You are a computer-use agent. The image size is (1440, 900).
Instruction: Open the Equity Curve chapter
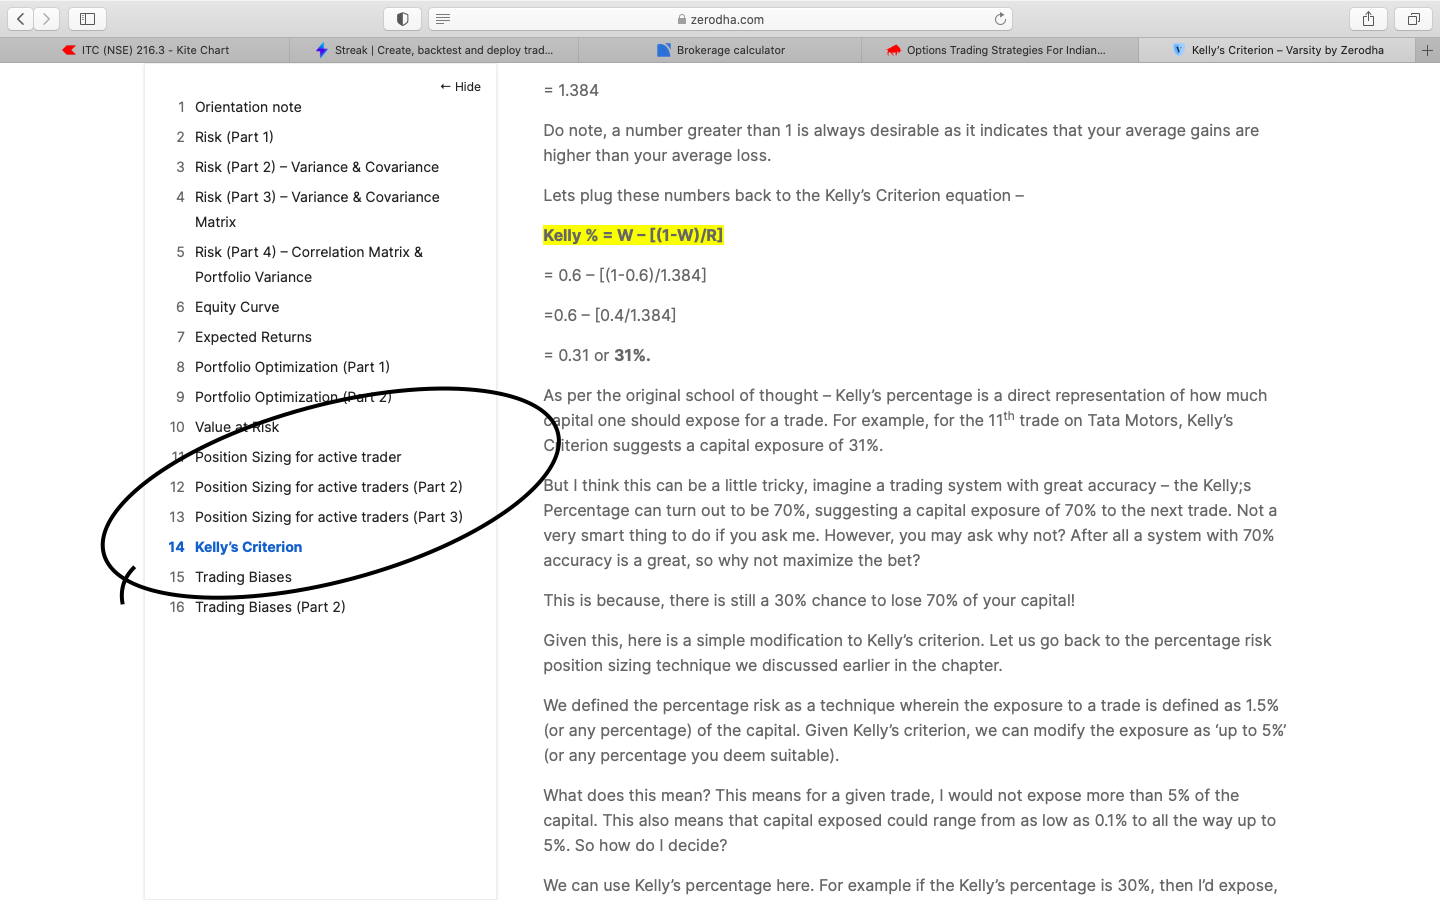[x=237, y=307]
